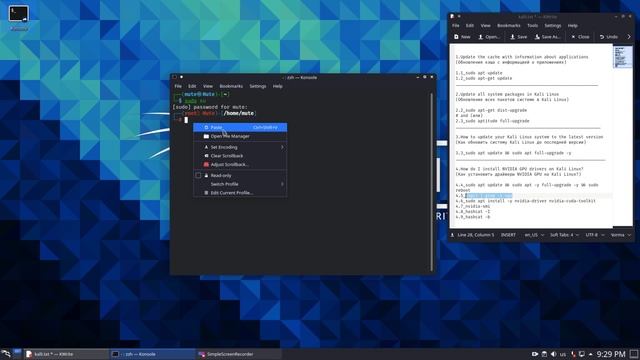Open the en_US dictionary dropdown
640x360 pixels.
point(534,235)
